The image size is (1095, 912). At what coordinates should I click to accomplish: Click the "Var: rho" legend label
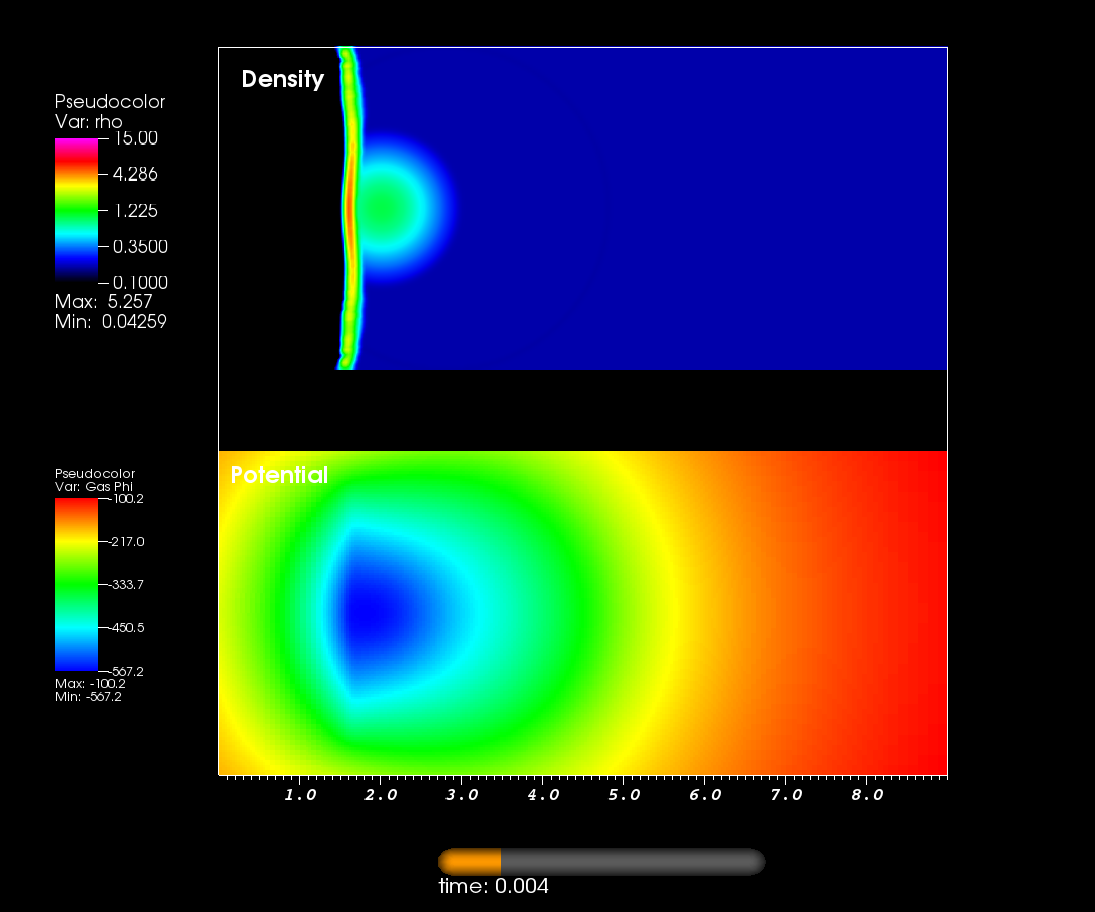coord(88,121)
